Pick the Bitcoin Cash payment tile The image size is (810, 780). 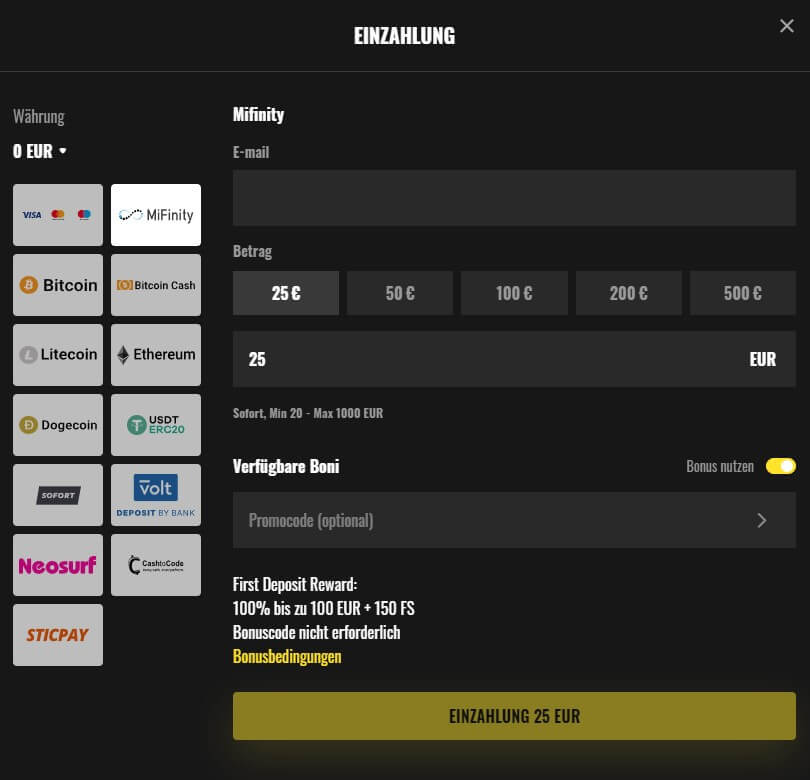click(156, 285)
